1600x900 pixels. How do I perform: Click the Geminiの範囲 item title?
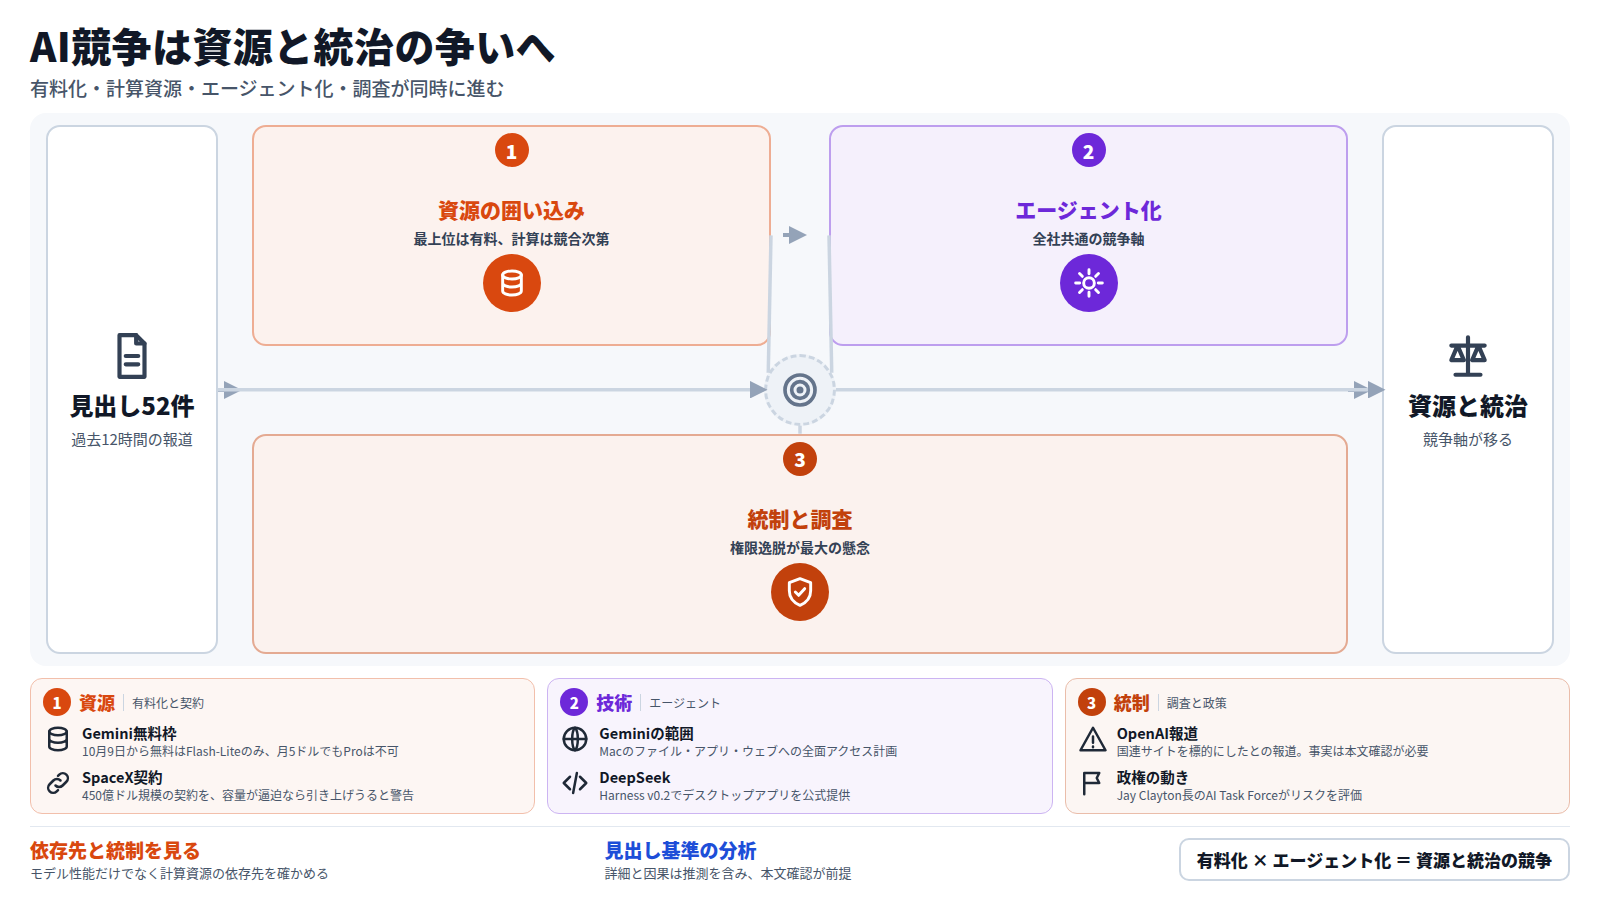pyautogui.click(x=646, y=734)
